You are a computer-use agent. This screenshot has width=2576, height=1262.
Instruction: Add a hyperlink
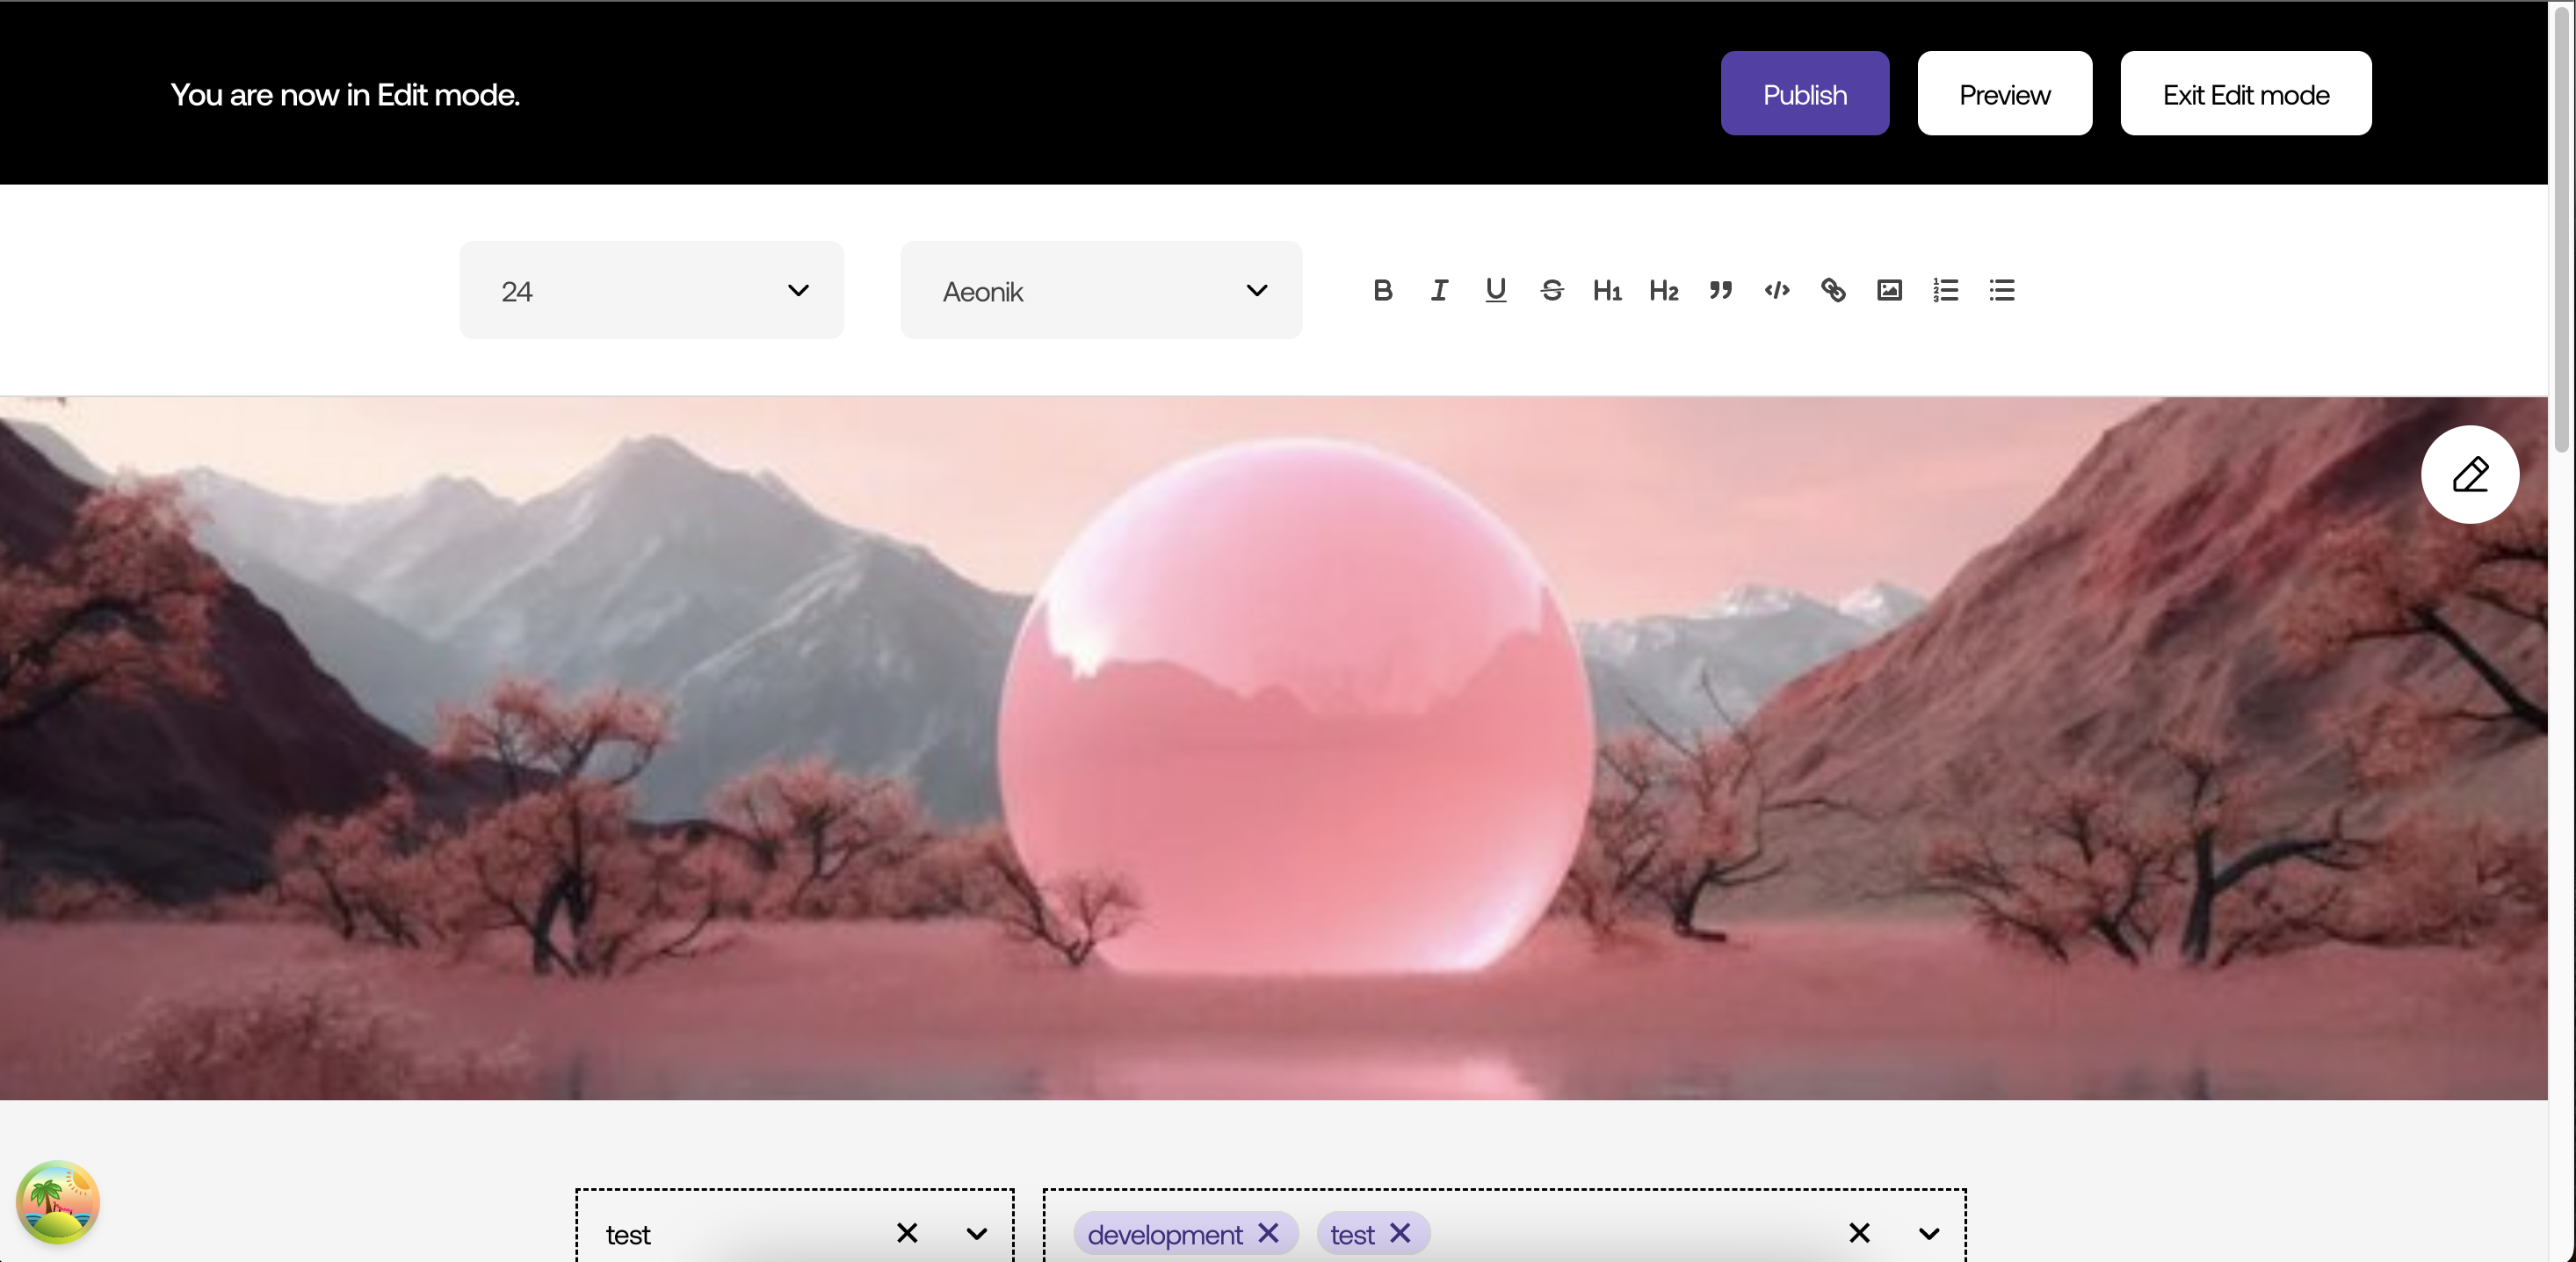point(1833,290)
